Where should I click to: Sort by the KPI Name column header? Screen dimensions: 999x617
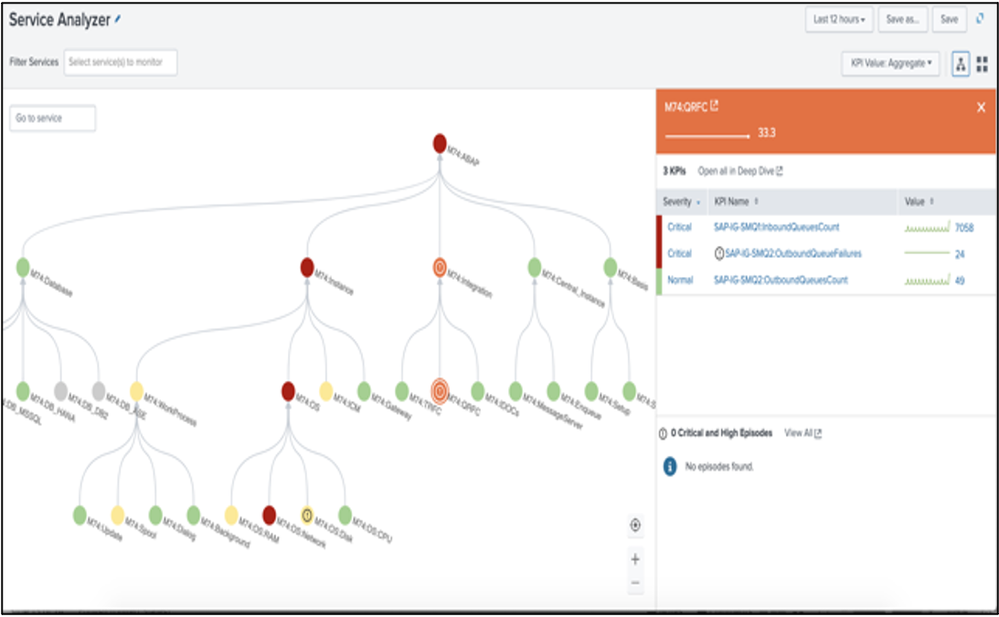click(x=737, y=202)
